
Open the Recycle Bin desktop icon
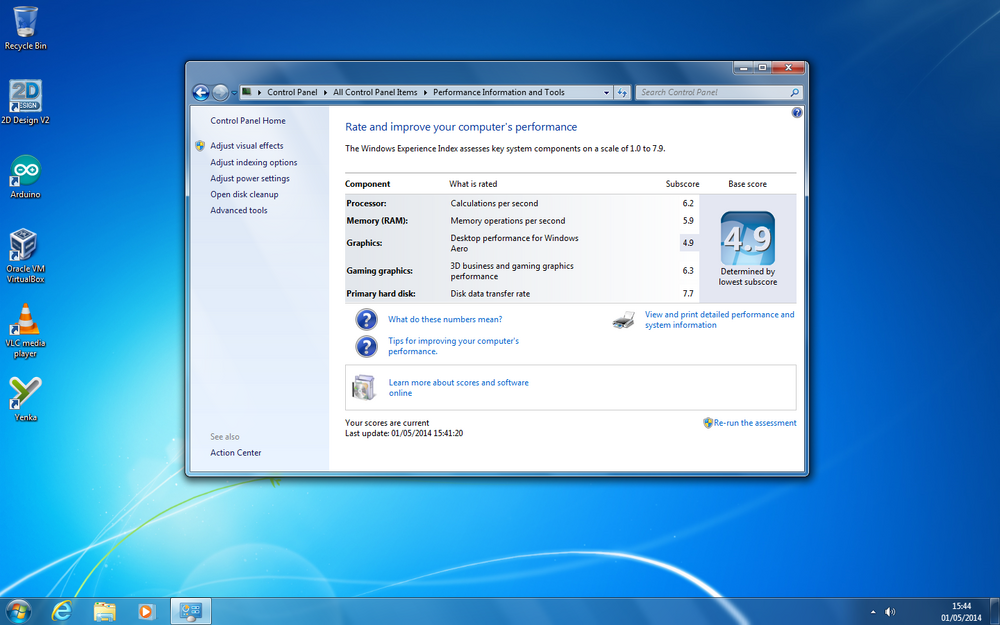[25, 28]
